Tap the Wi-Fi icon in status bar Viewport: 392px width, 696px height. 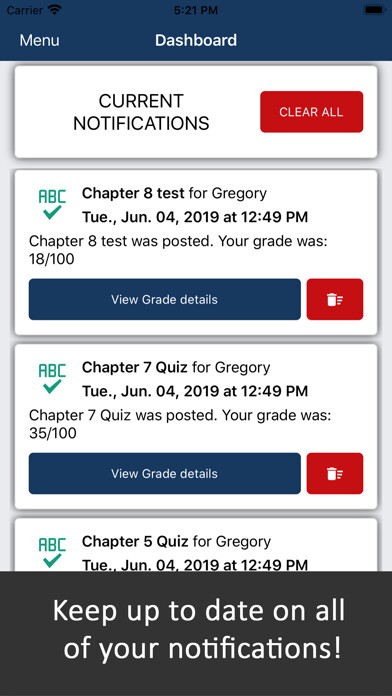click(55, 10)
